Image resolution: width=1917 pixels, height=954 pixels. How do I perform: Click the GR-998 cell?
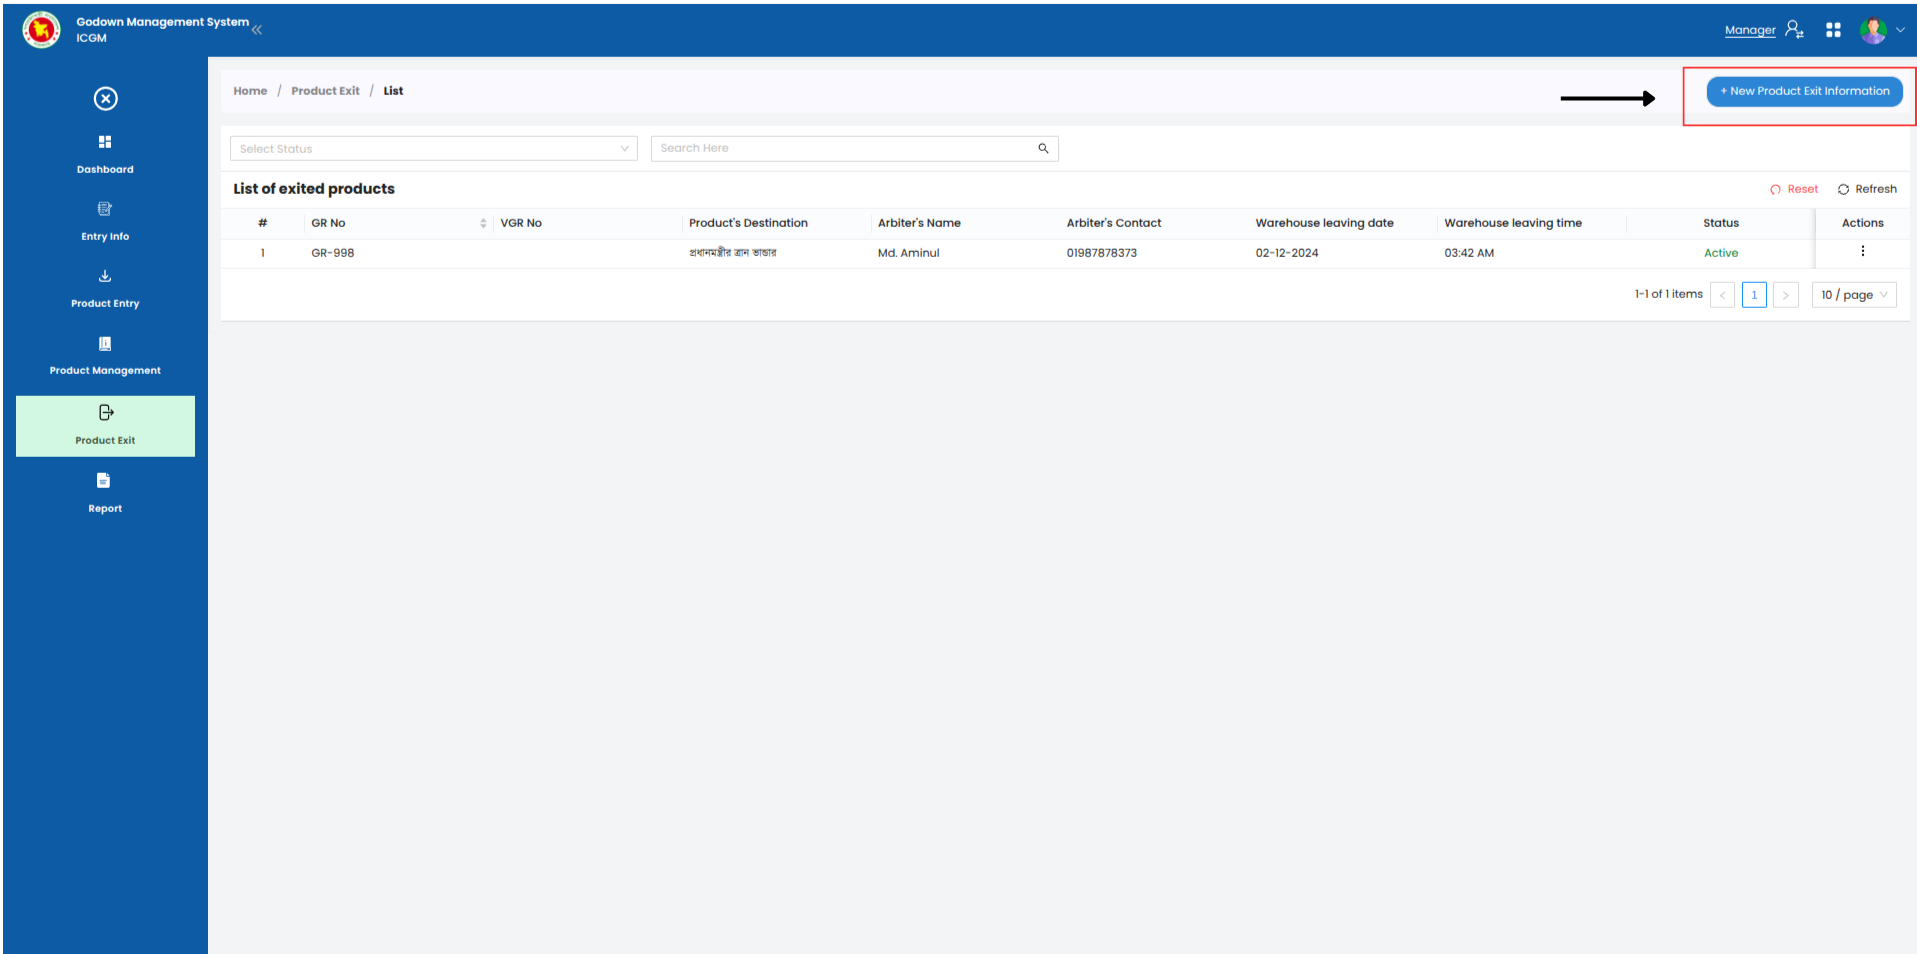[x=333, y=253]
